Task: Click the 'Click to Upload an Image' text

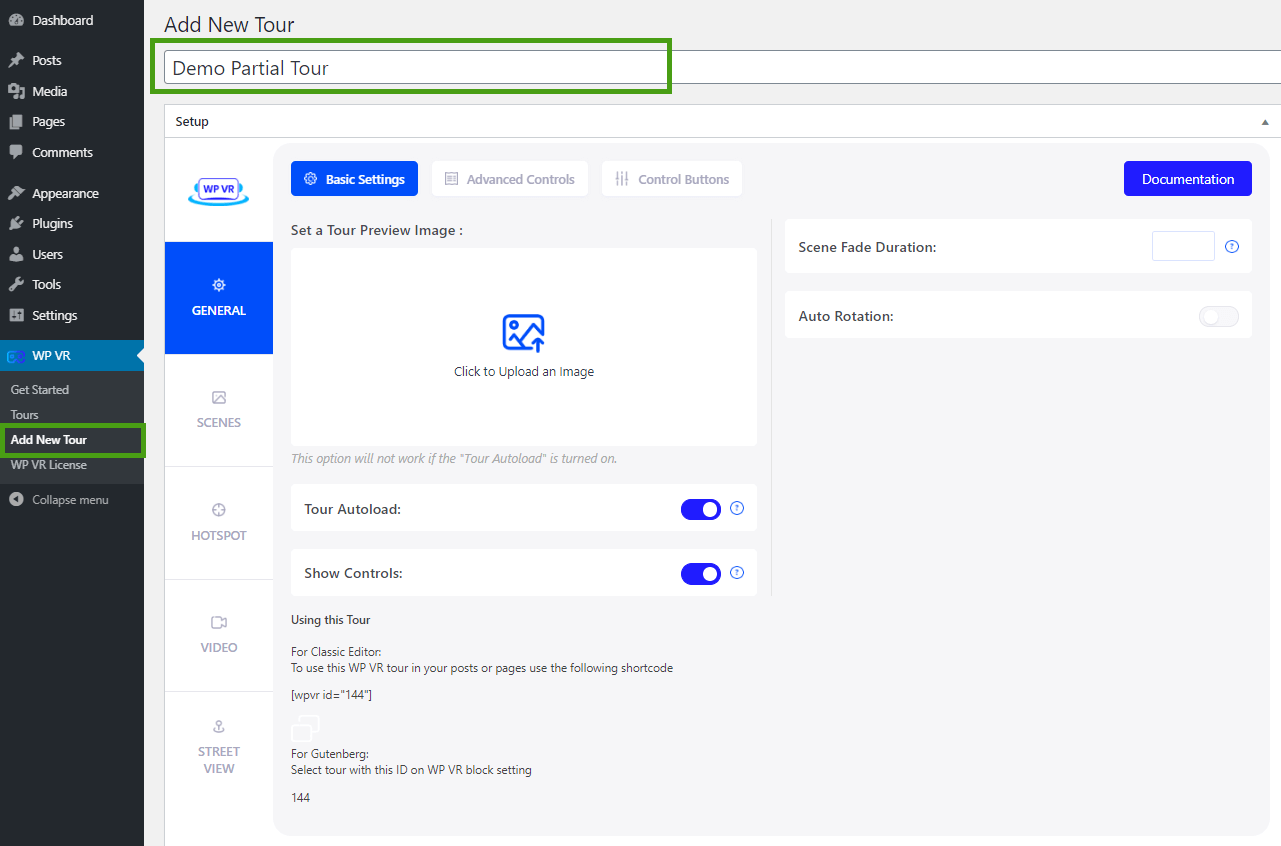Action: pyautogui.click(x=524, y=371)
